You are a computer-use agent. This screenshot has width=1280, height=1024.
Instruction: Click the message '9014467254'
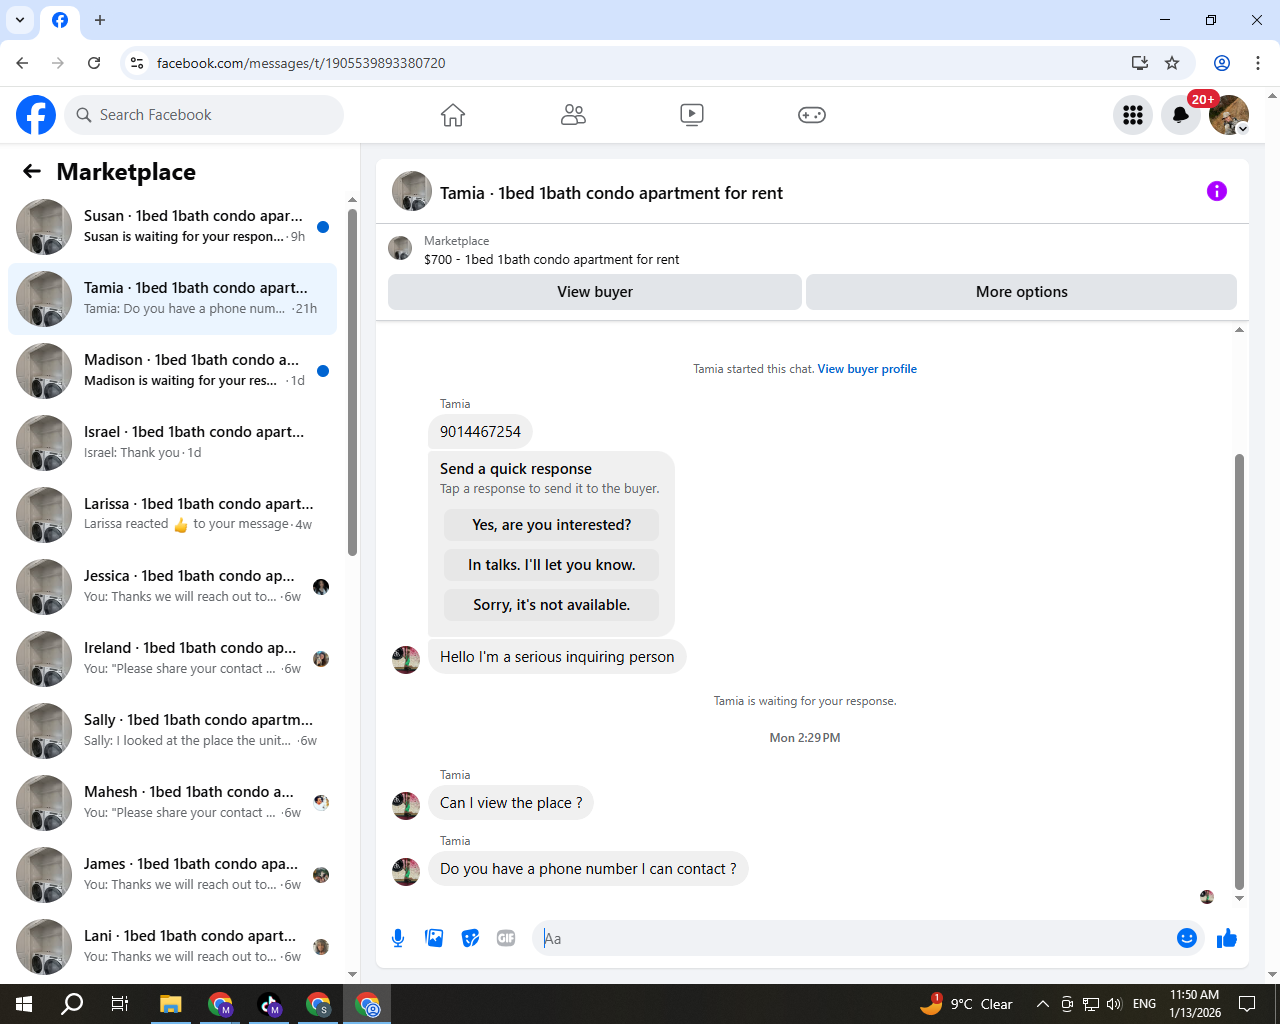pyautogui.click(x=480, y=432)
